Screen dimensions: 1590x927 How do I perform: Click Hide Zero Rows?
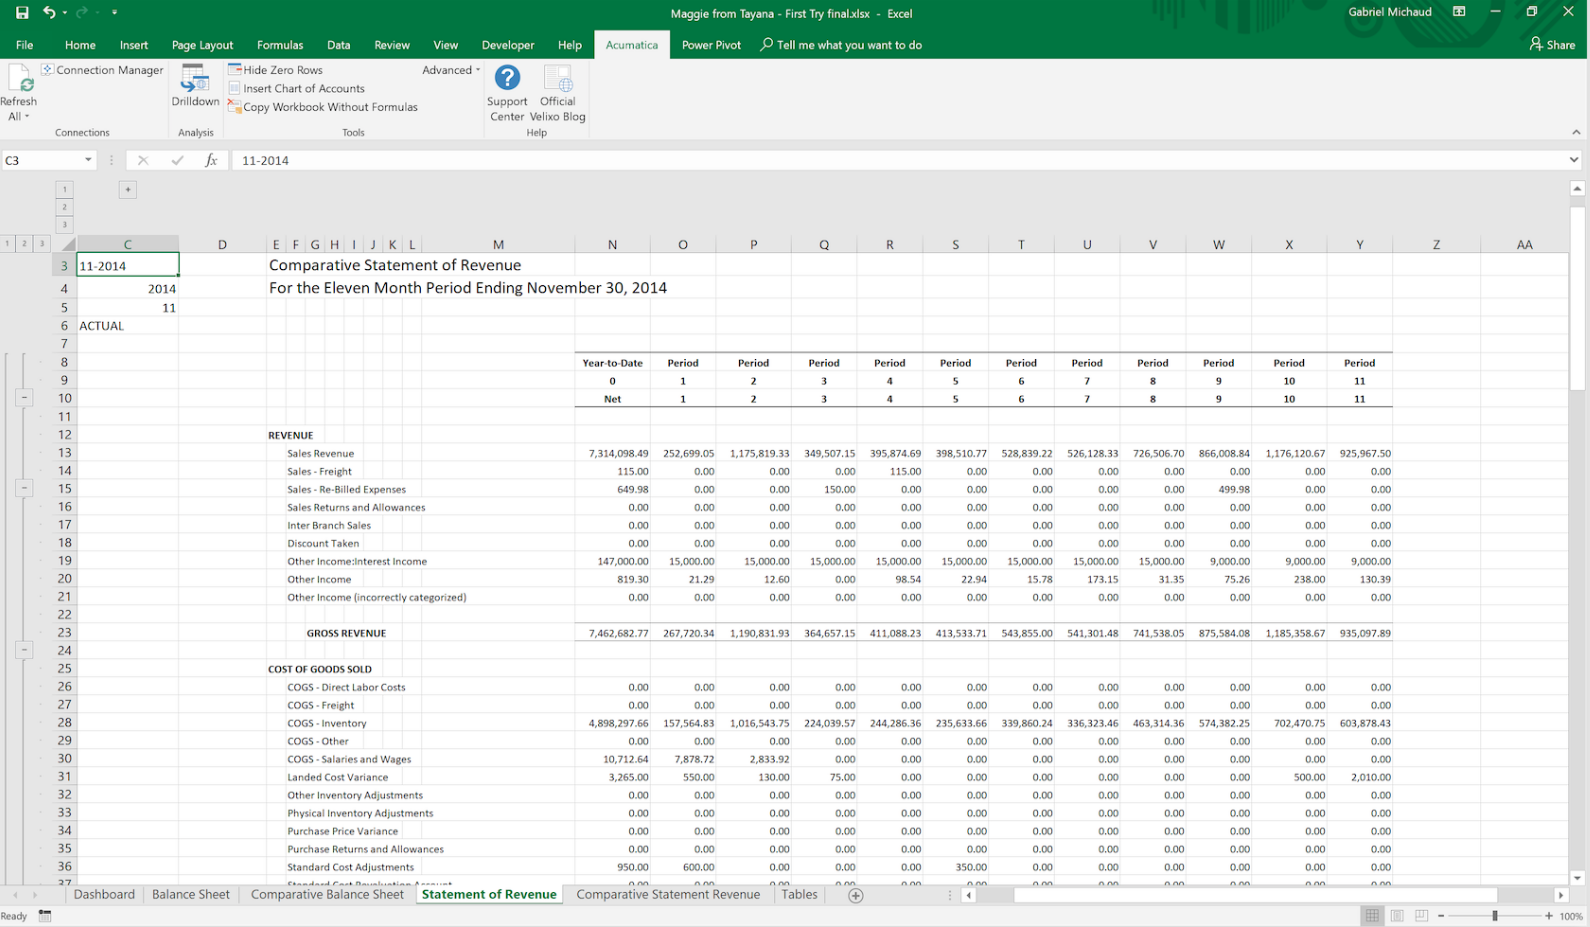click(x=275, y=70)
